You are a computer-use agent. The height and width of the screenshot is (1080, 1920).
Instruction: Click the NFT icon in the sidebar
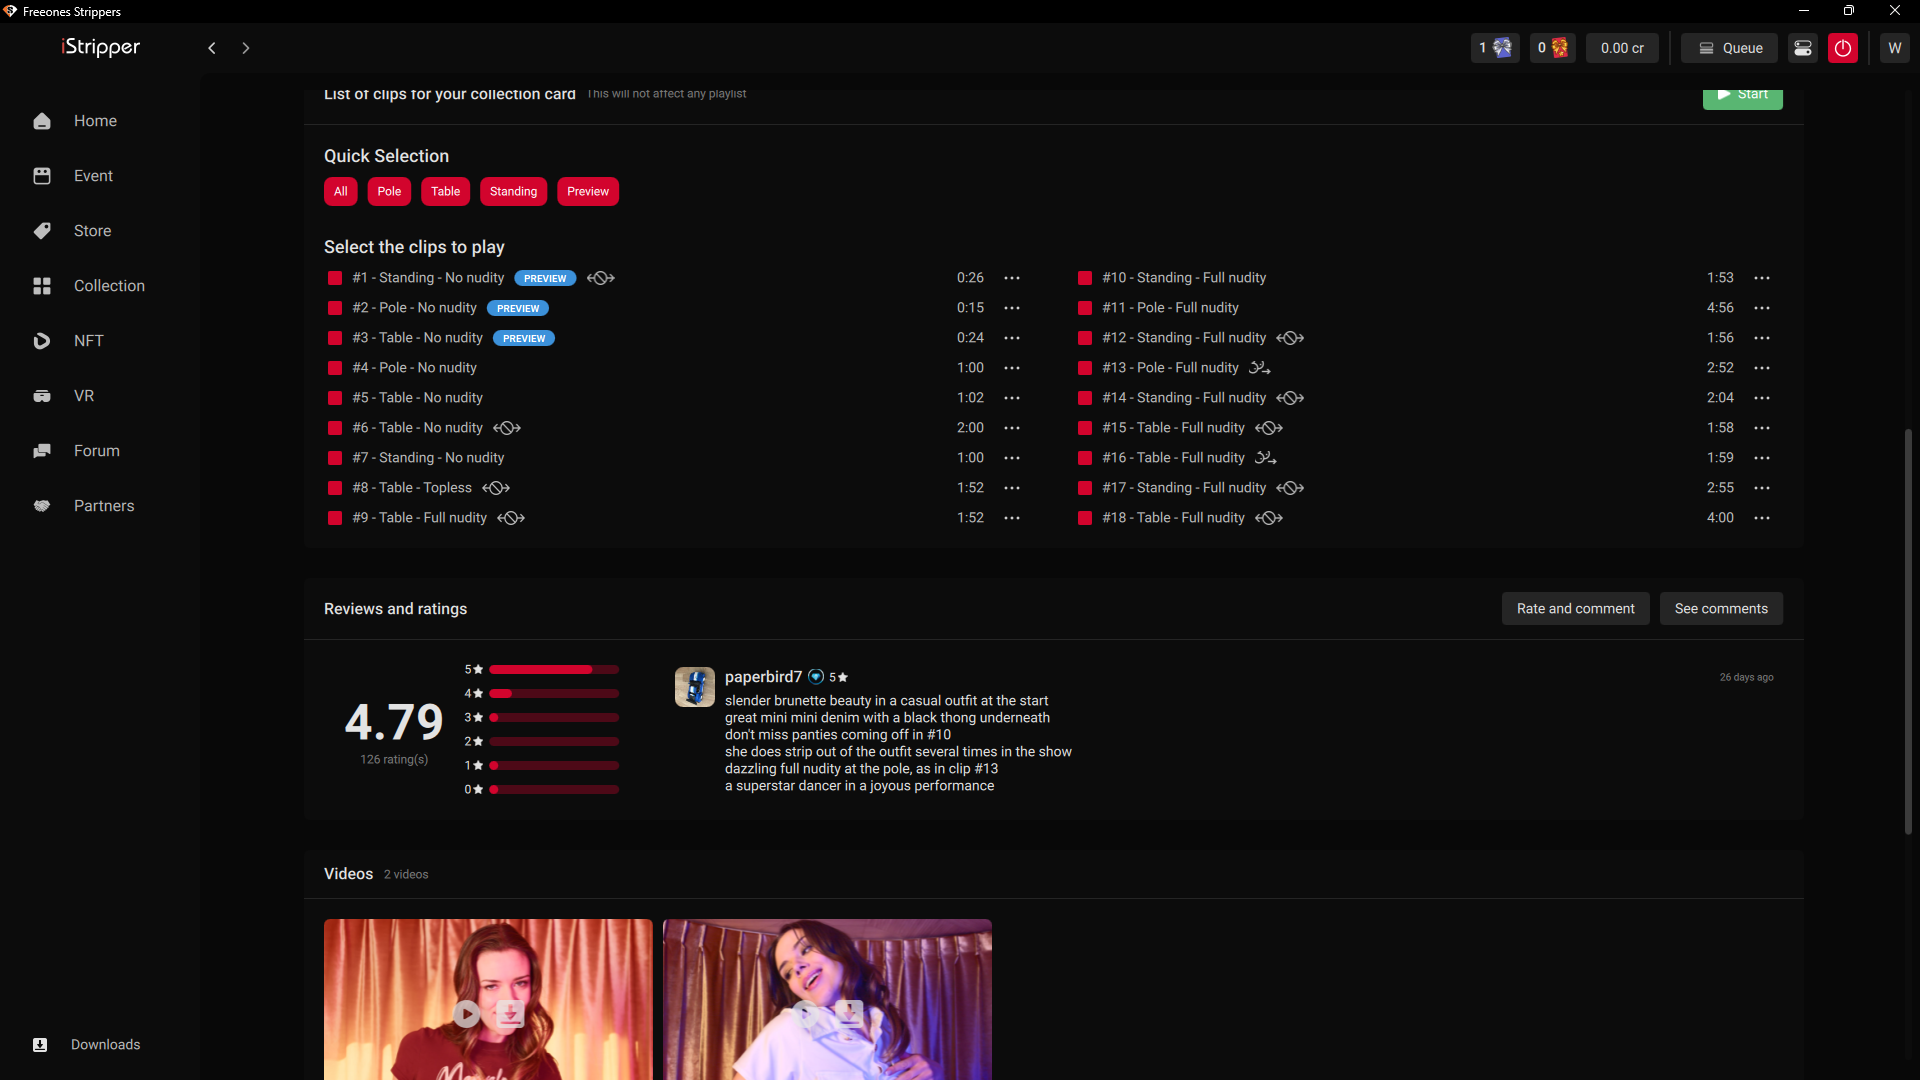pyautogui.click(x=42, y=341)
